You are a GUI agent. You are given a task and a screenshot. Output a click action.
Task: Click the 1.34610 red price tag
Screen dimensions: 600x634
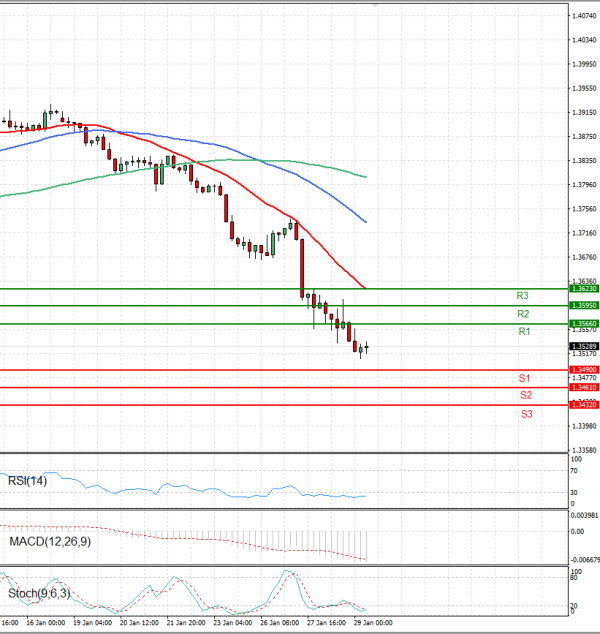pos(584,387)
